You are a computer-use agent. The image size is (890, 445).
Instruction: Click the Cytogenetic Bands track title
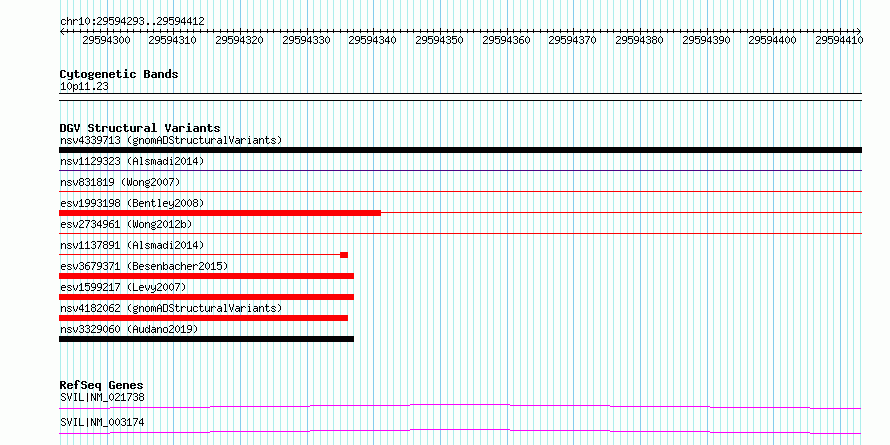(x=119, y=74)
